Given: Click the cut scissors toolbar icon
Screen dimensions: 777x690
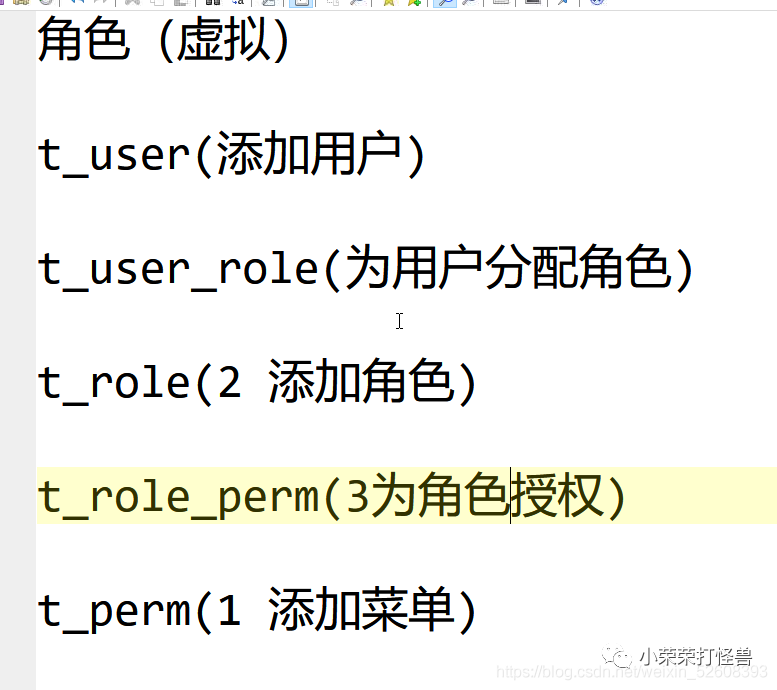Looking at the screenshot, I should coord(132,2).
